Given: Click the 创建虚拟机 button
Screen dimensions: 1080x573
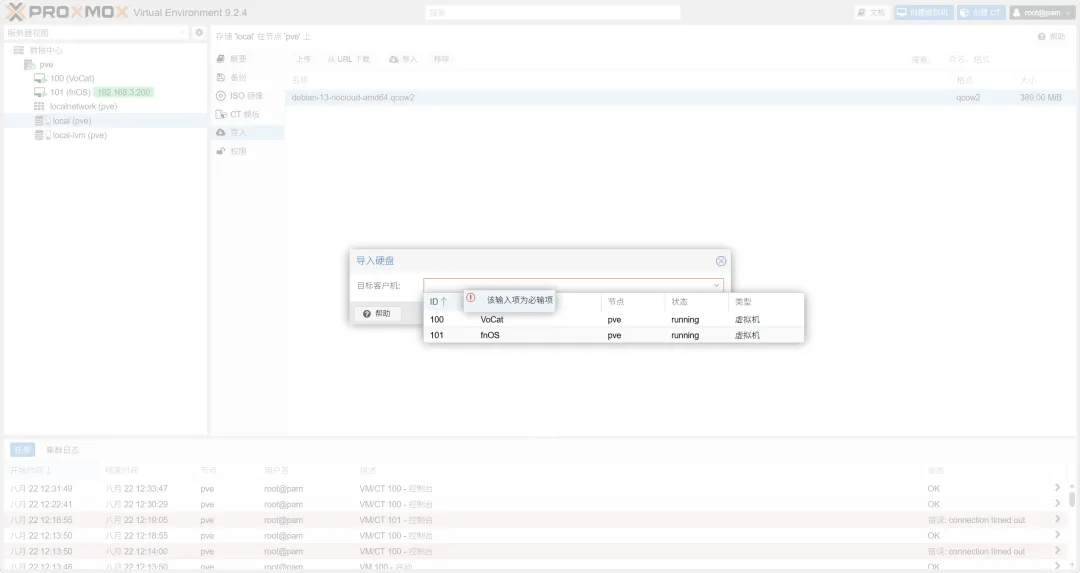Looking at the screenshot, I should click(x=923, y=12).
